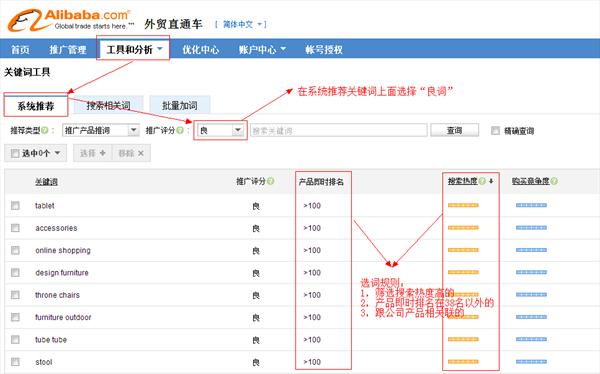Click keyword text 'throne chairs'

(x=57, y=295)
